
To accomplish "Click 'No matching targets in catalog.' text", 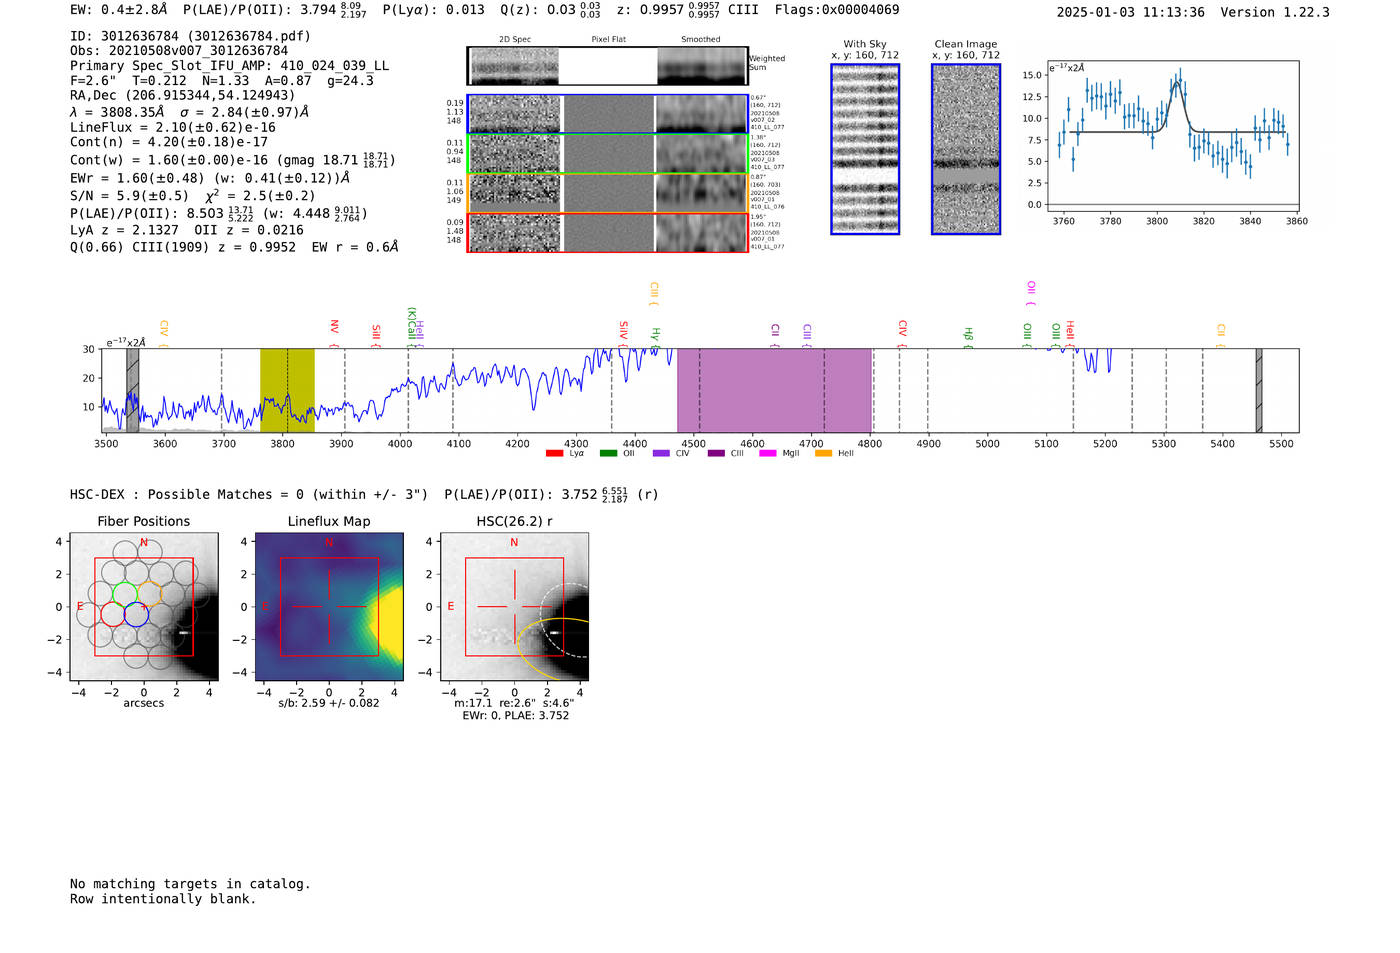I will coord(190,884).
